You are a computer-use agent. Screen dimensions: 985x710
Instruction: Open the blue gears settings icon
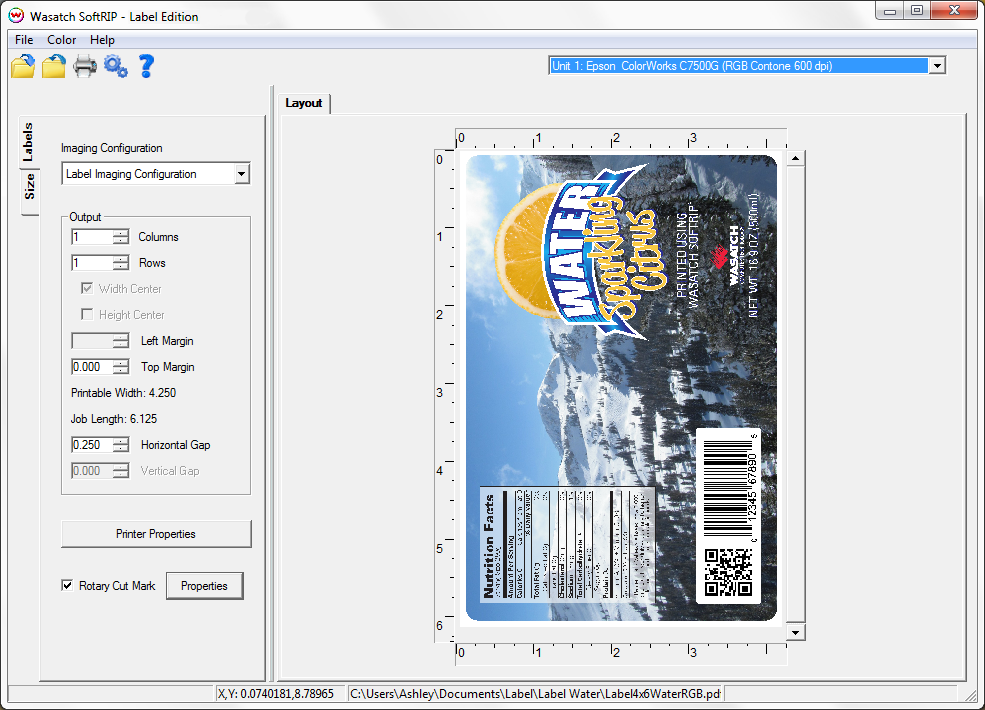tap(116, 66)
